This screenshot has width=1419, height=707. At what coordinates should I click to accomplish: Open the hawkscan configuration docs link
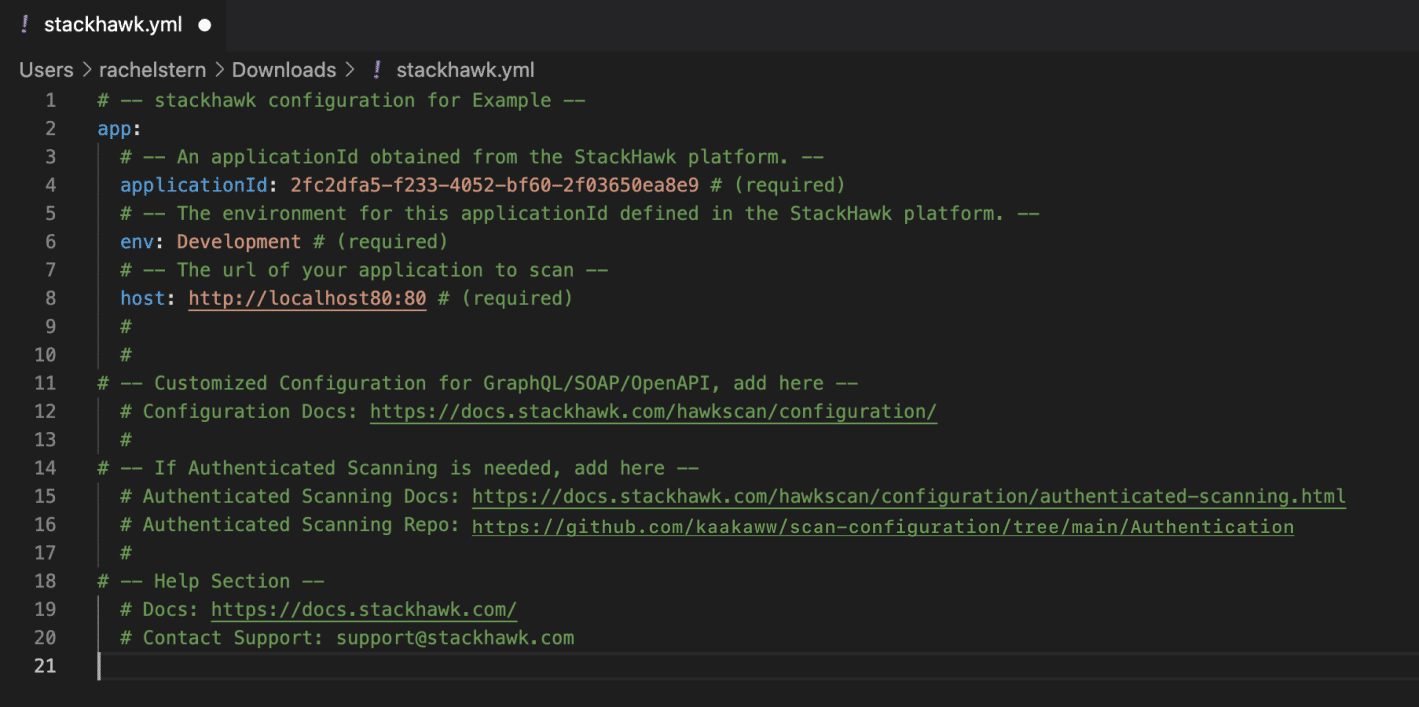point(653,411)
